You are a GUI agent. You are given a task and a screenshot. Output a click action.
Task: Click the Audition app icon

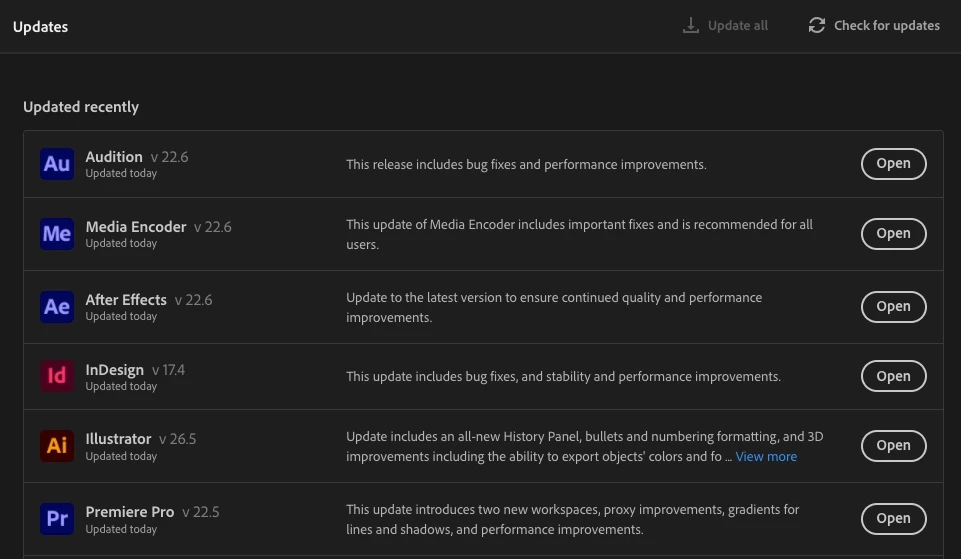click(x=57, y=164)
